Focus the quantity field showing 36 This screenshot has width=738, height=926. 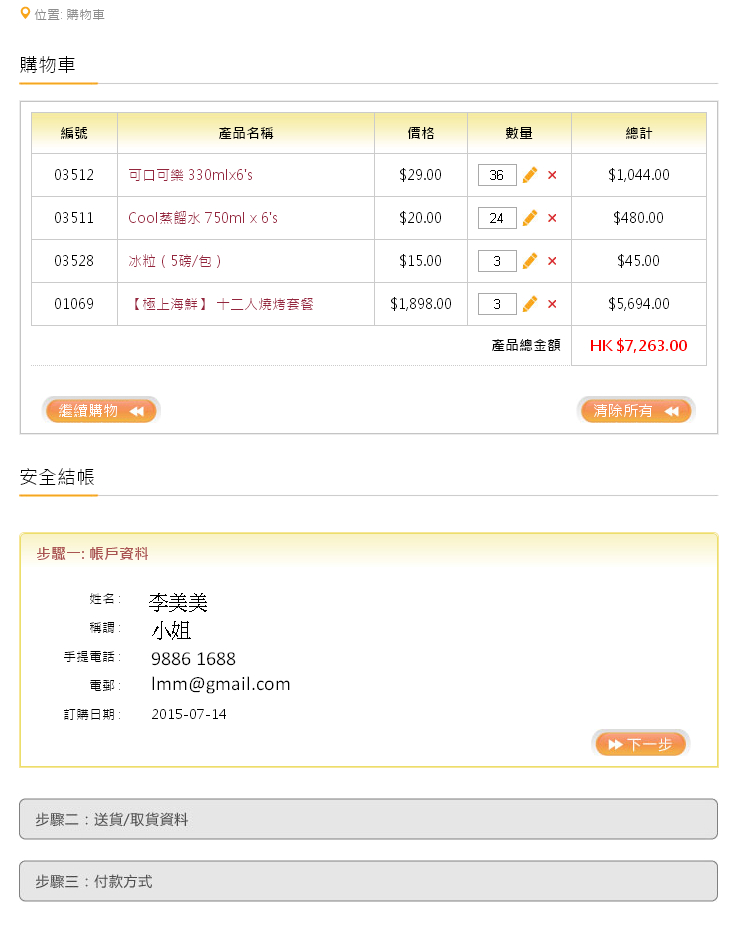pyautogui.click(x=497, y=175)
